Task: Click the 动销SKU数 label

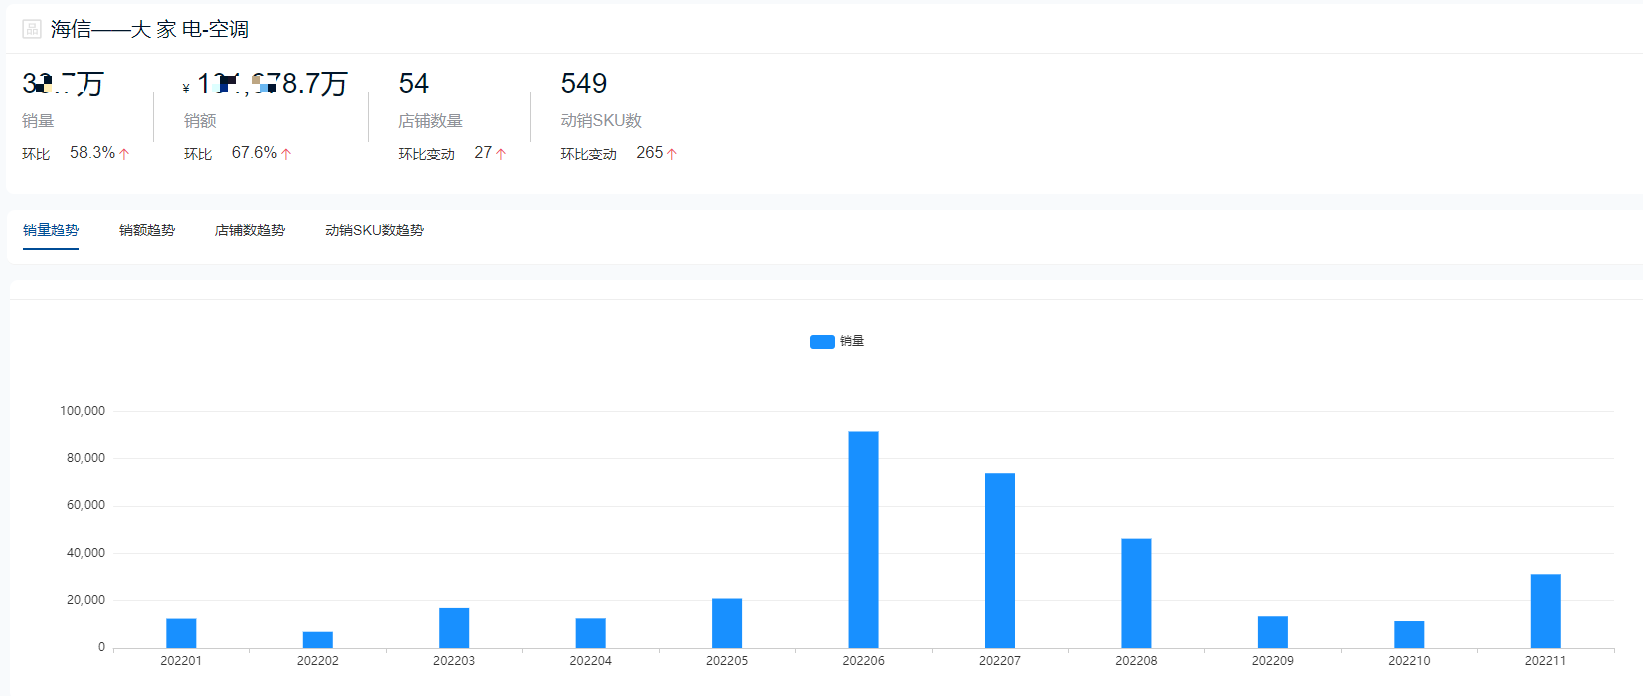Action: pos(601,121)
